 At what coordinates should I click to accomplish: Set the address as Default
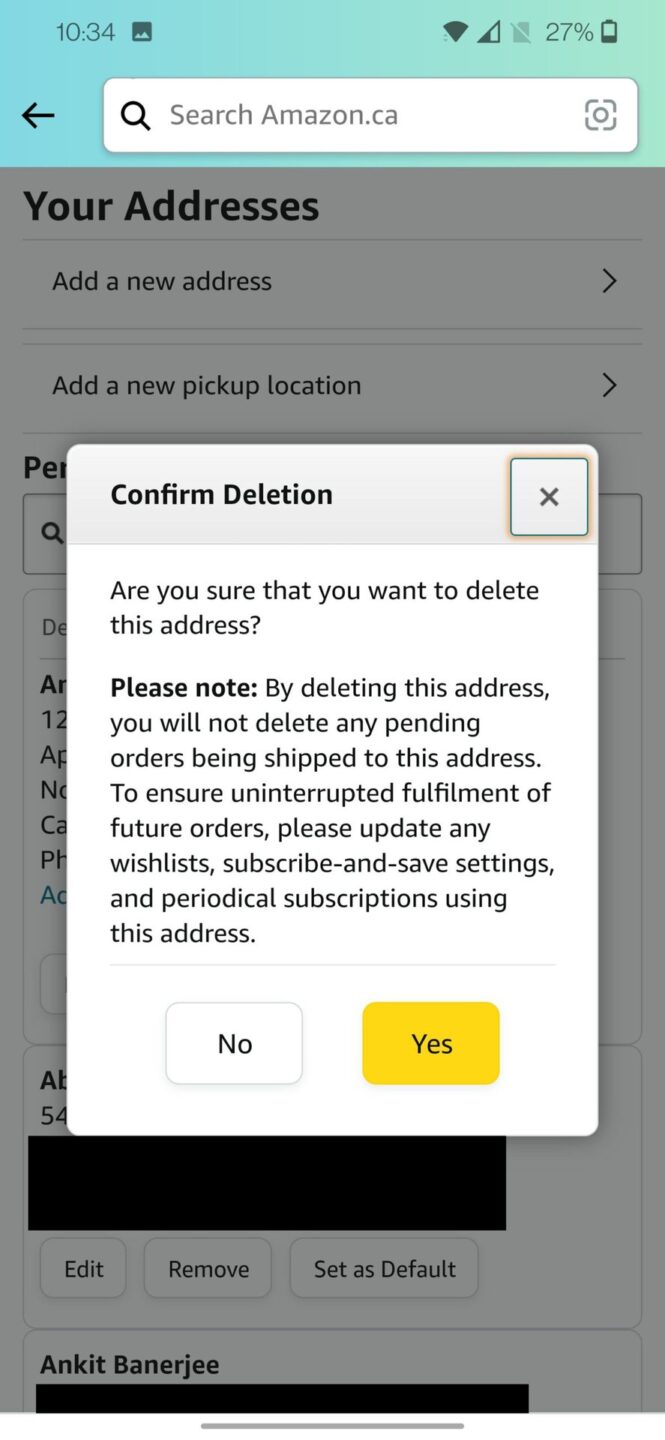[x=383, y=1268]
